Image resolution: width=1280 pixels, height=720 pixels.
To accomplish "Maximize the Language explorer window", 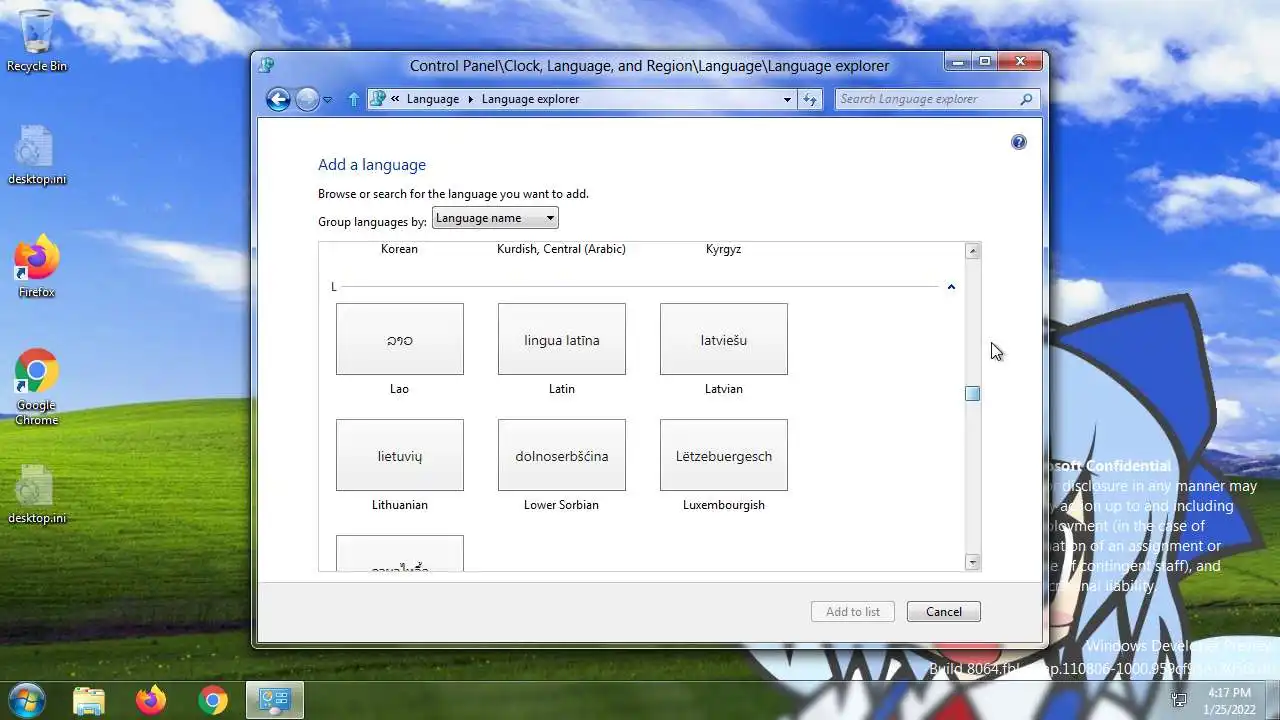I will click(984, 62).
